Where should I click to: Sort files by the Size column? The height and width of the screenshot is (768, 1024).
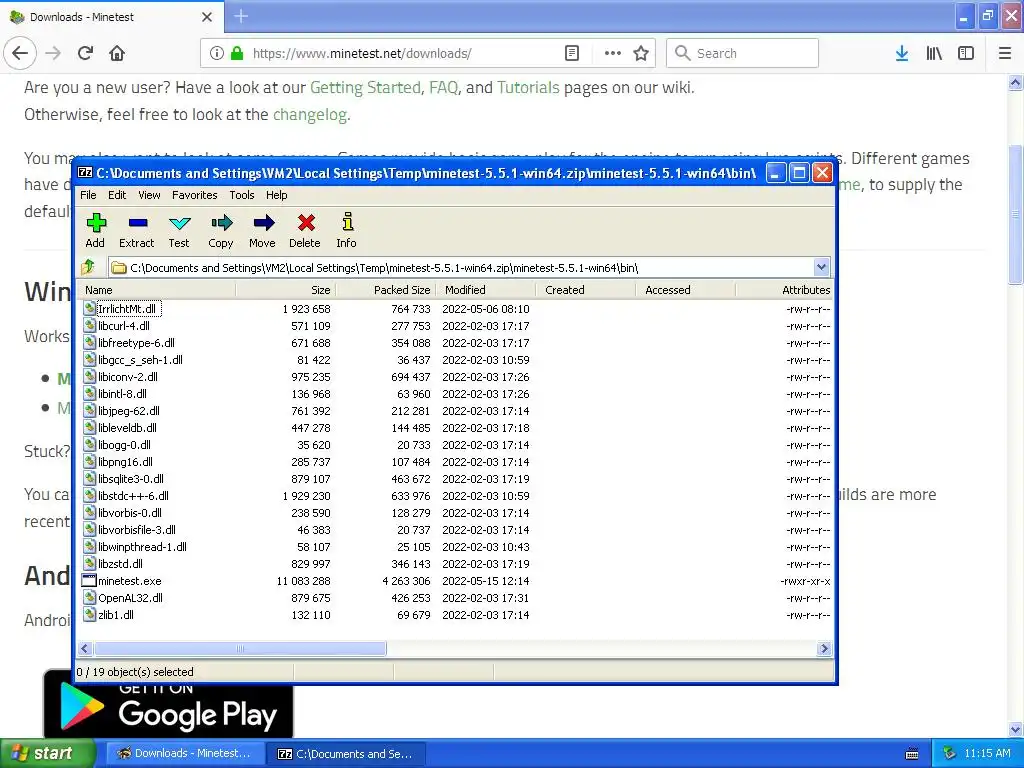[x=285, y=290]
